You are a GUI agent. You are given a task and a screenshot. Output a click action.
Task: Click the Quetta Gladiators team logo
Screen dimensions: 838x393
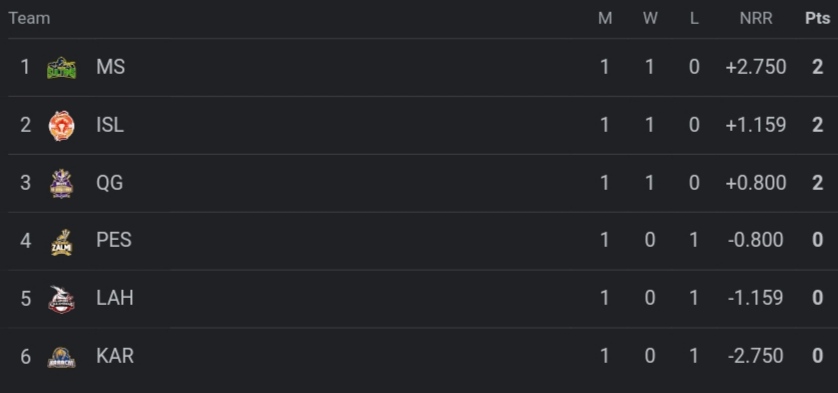[x=61, y=183]
